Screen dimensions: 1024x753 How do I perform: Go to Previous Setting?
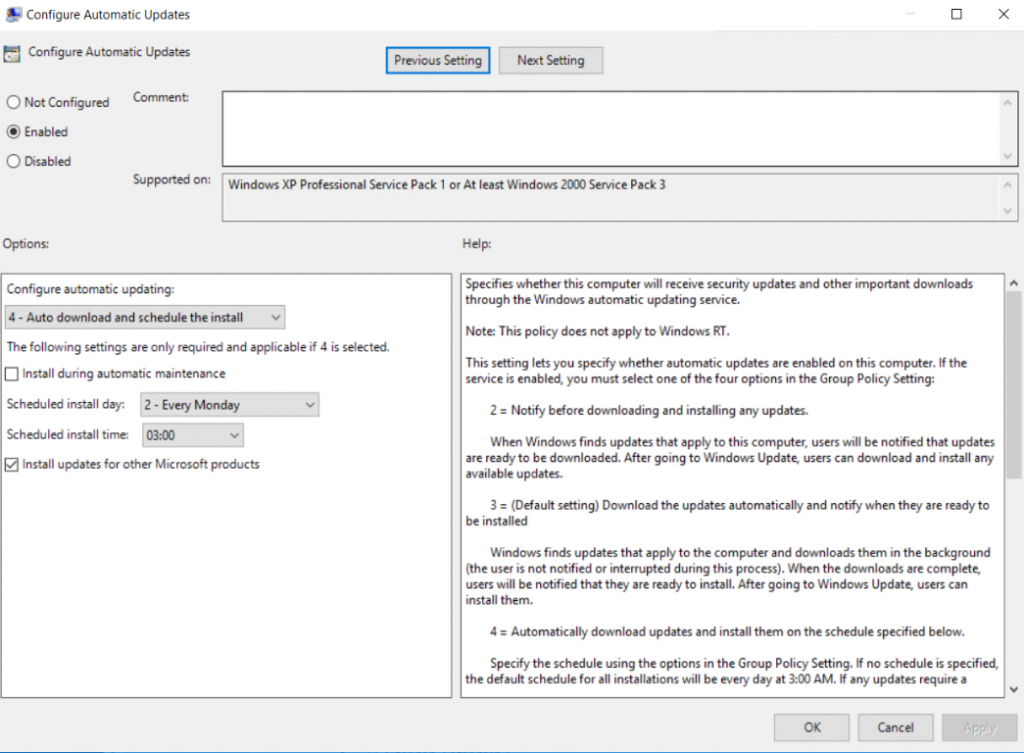point(437,60)
